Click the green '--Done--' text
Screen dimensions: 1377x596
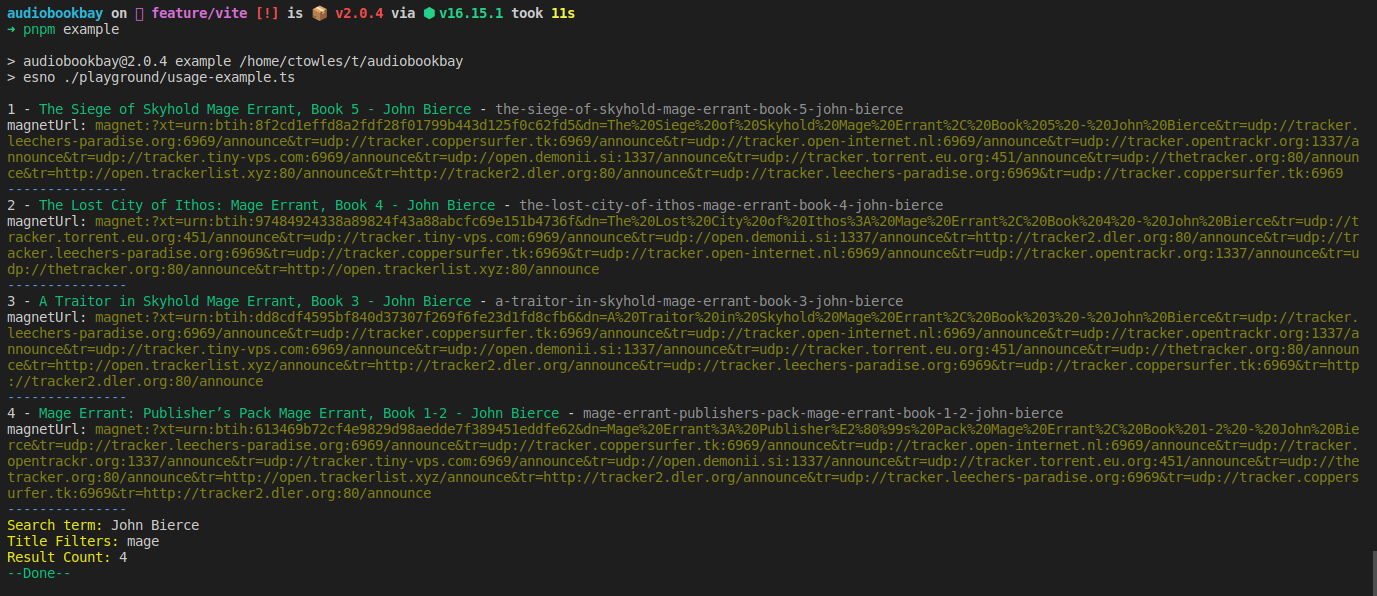point(39,573)
